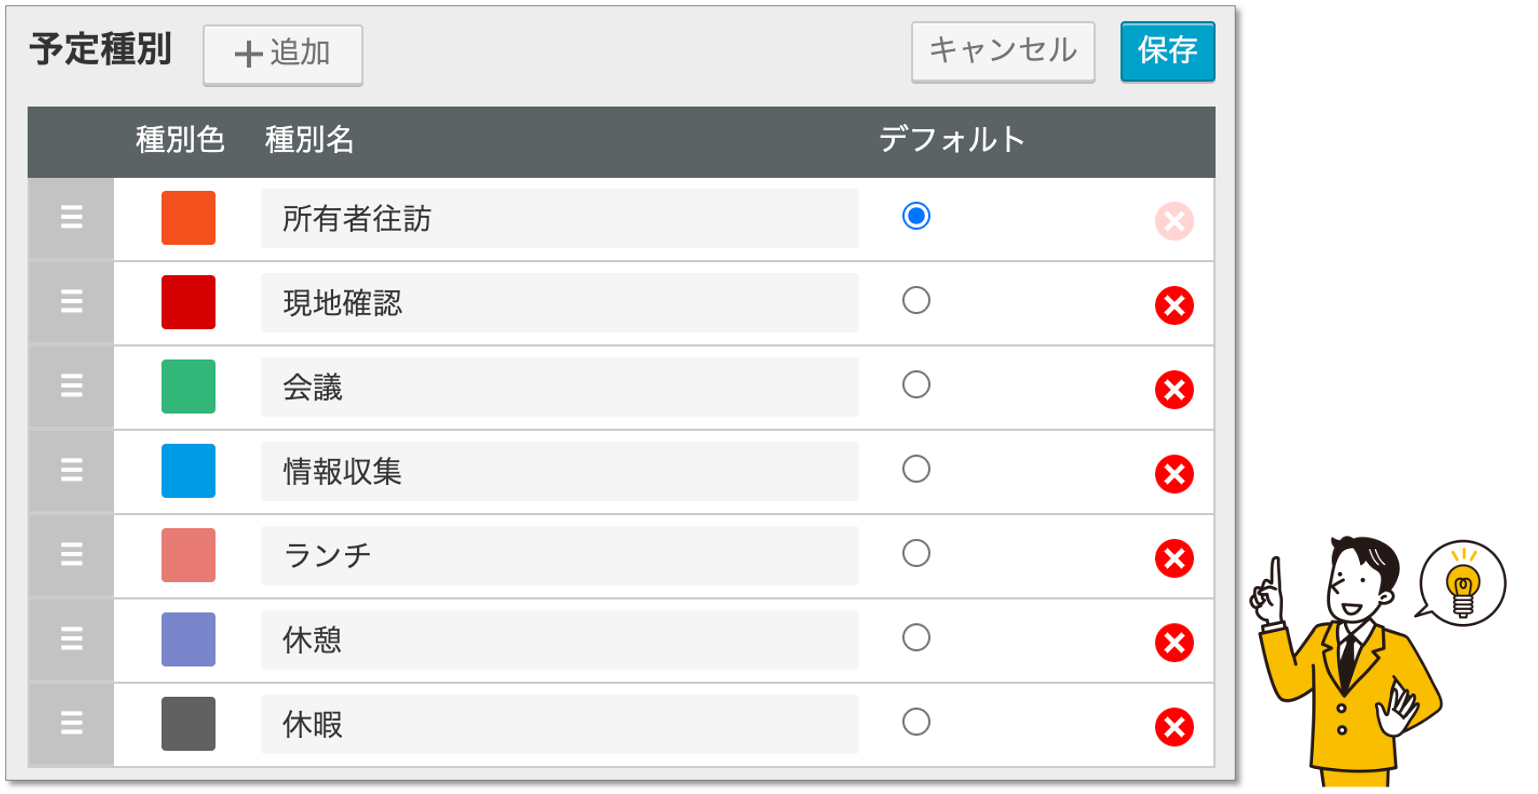Screen dimensions: 1538x794
Task: Click the reorder handle next to 会議
Action: click(x=71, y=387)
